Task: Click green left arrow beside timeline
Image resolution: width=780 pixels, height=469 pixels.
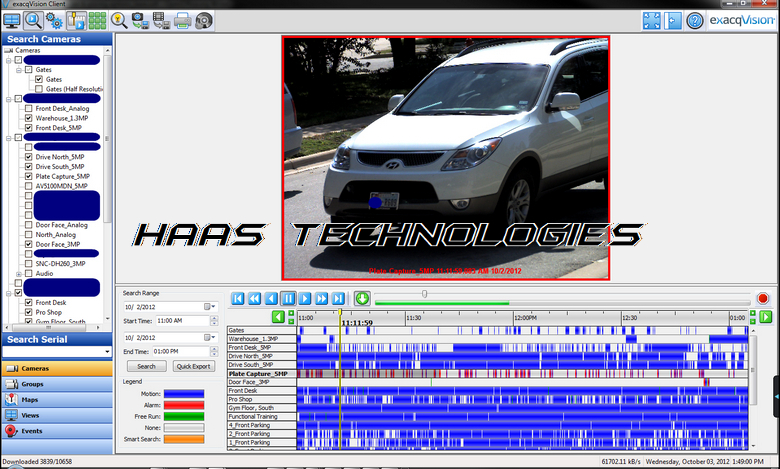Action: (x=278, y=316)
